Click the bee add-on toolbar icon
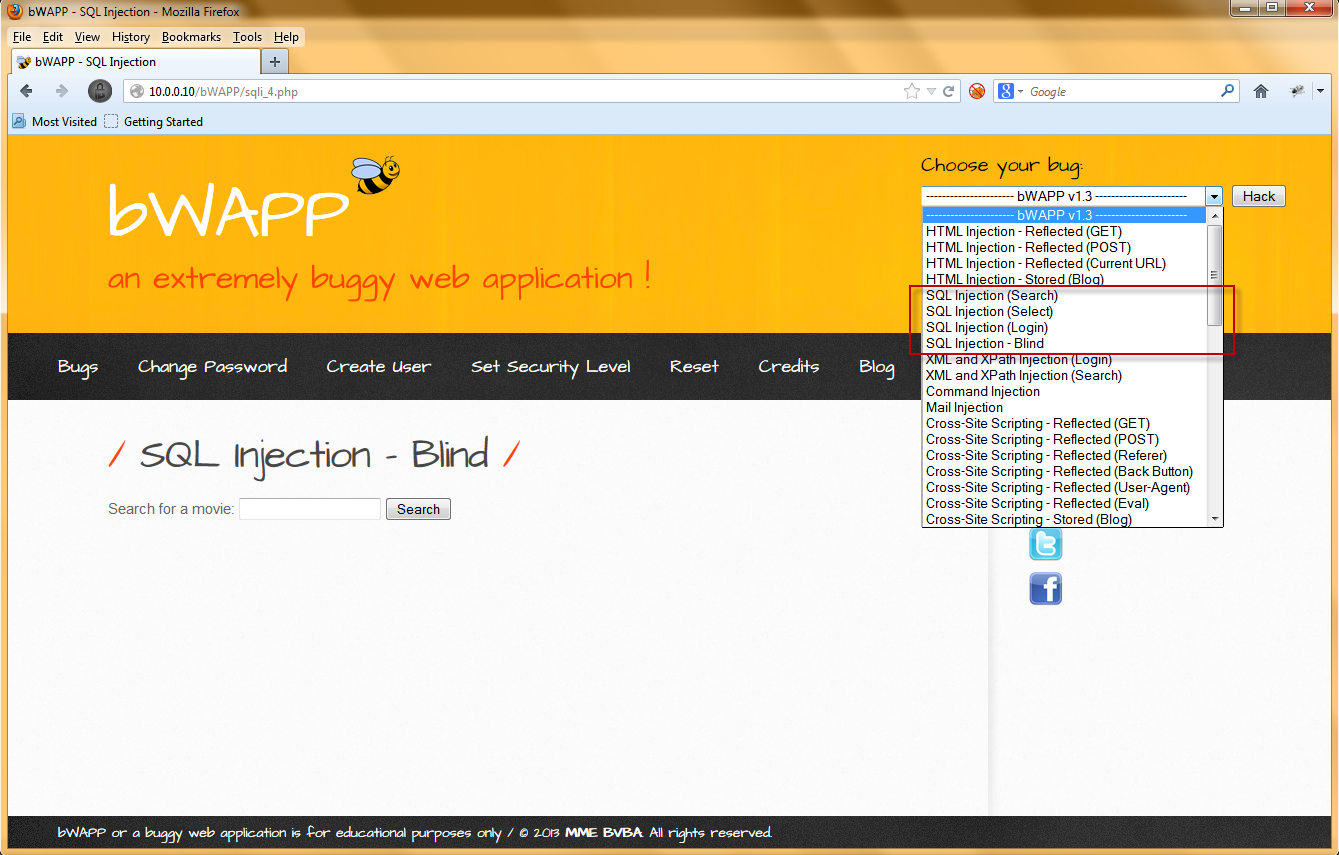1339x855 pixels. [1298, 91]
